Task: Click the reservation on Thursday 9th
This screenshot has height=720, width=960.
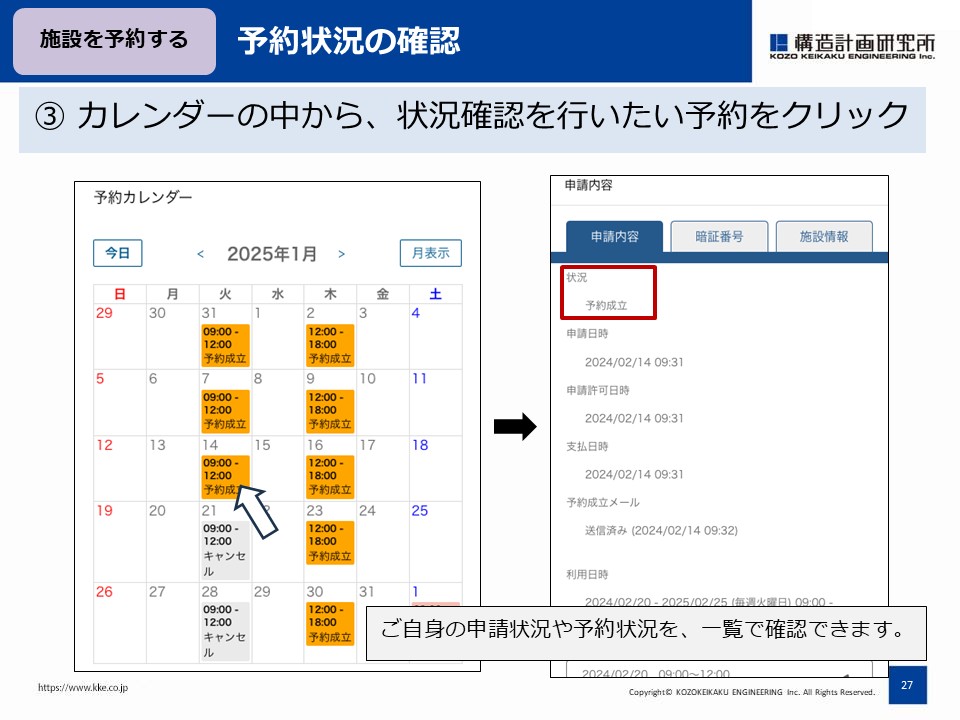Action: pos(330,410)
